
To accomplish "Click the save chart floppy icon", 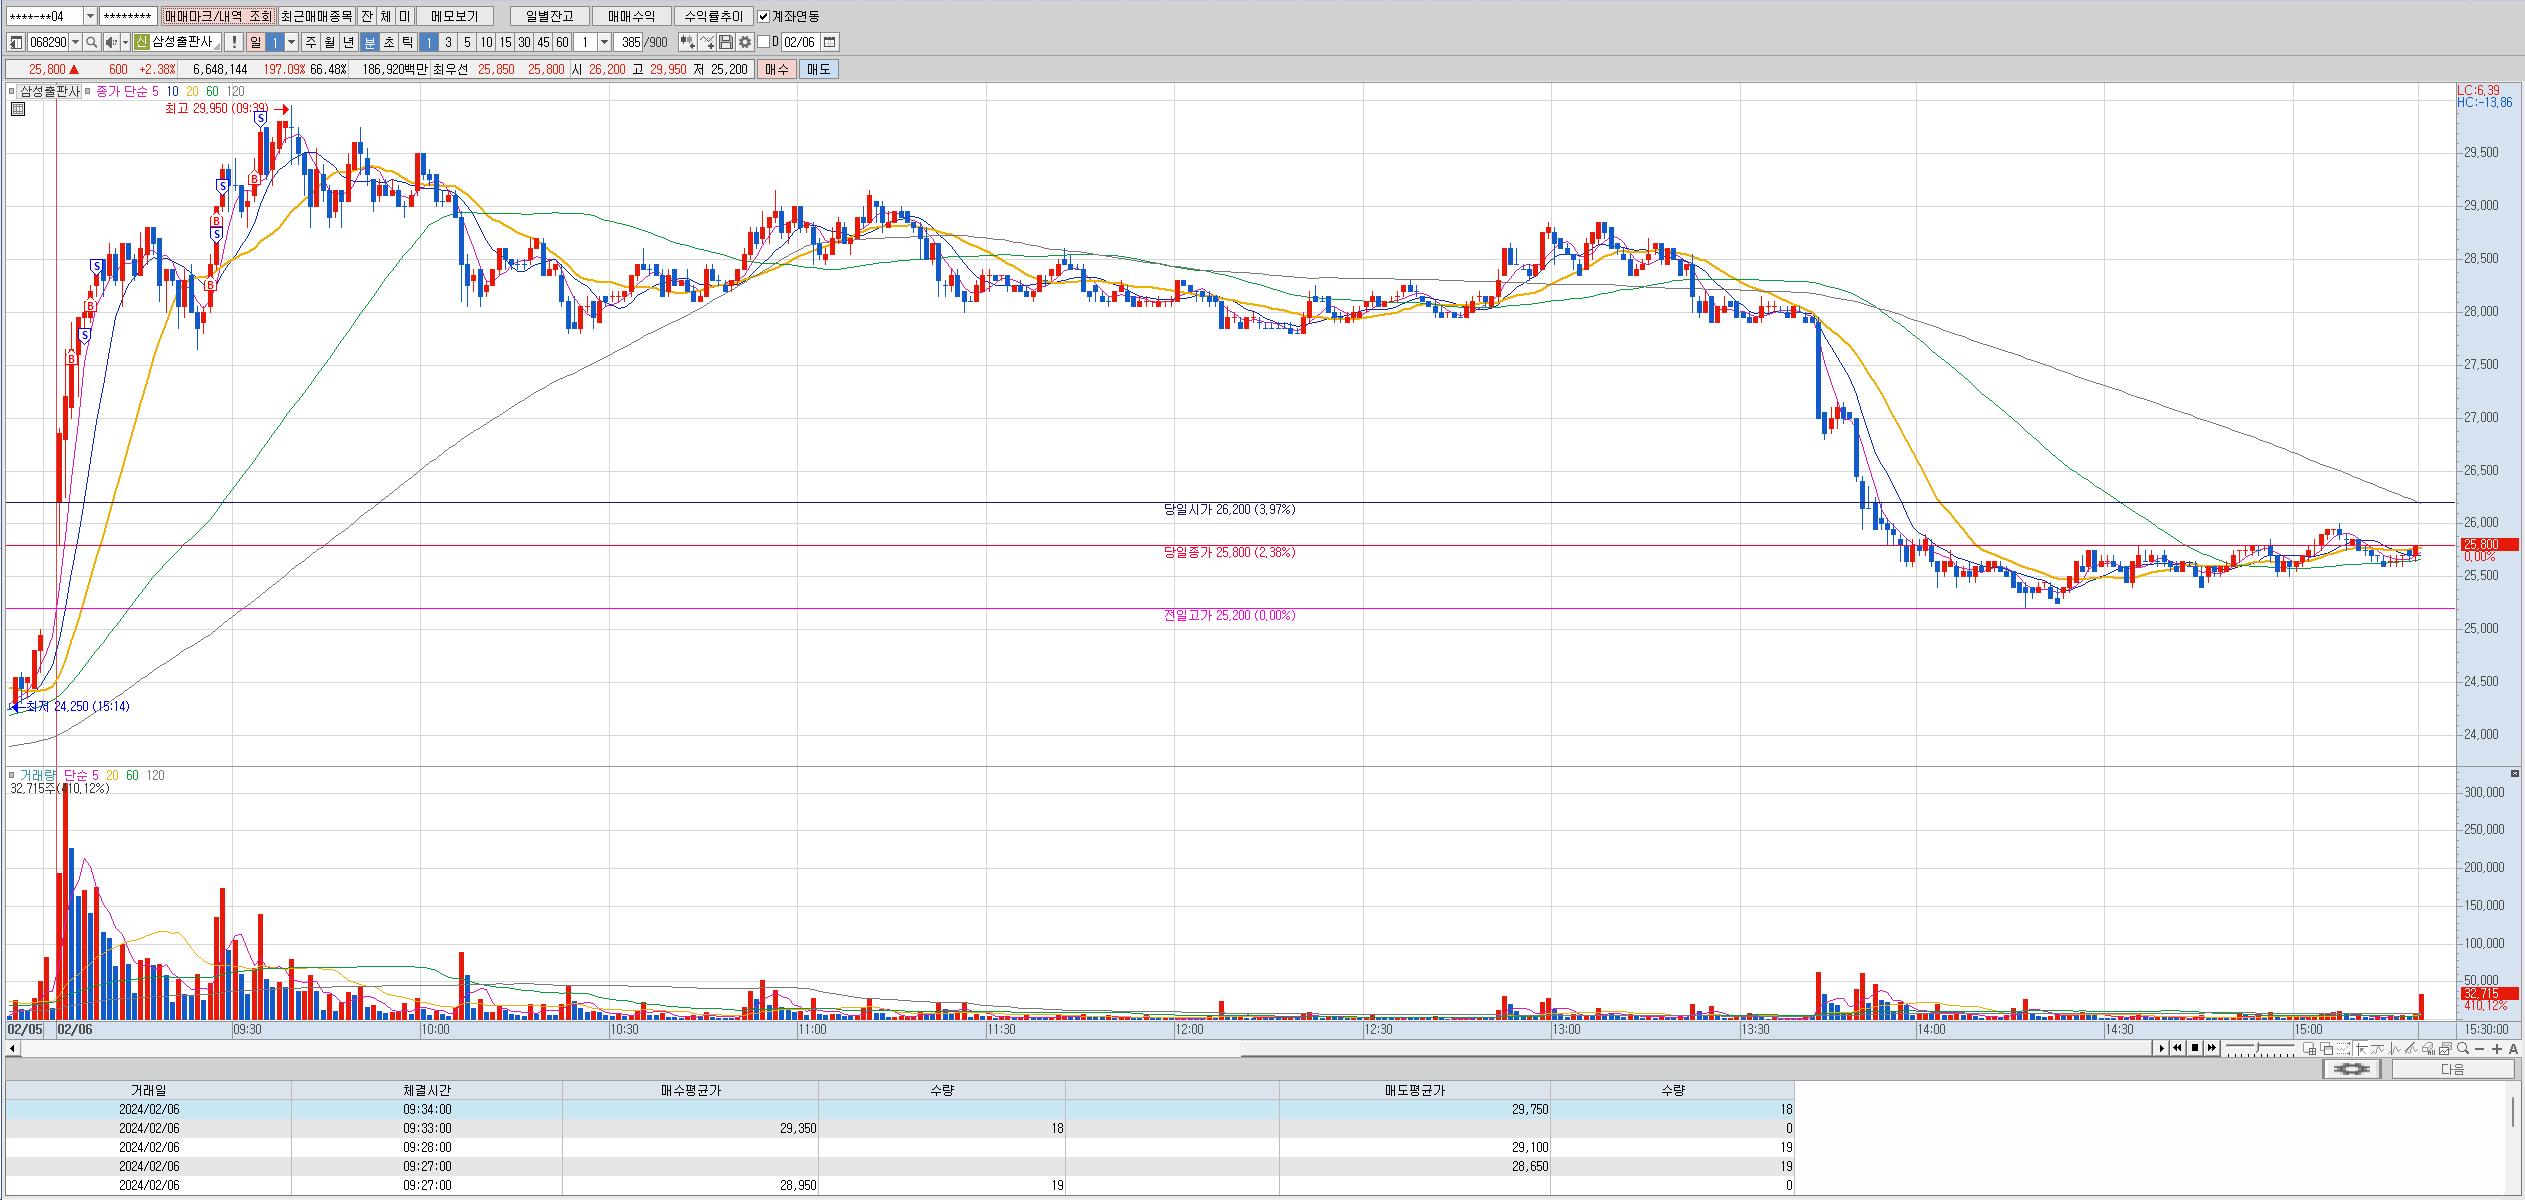I will click(x=727, y=42).
